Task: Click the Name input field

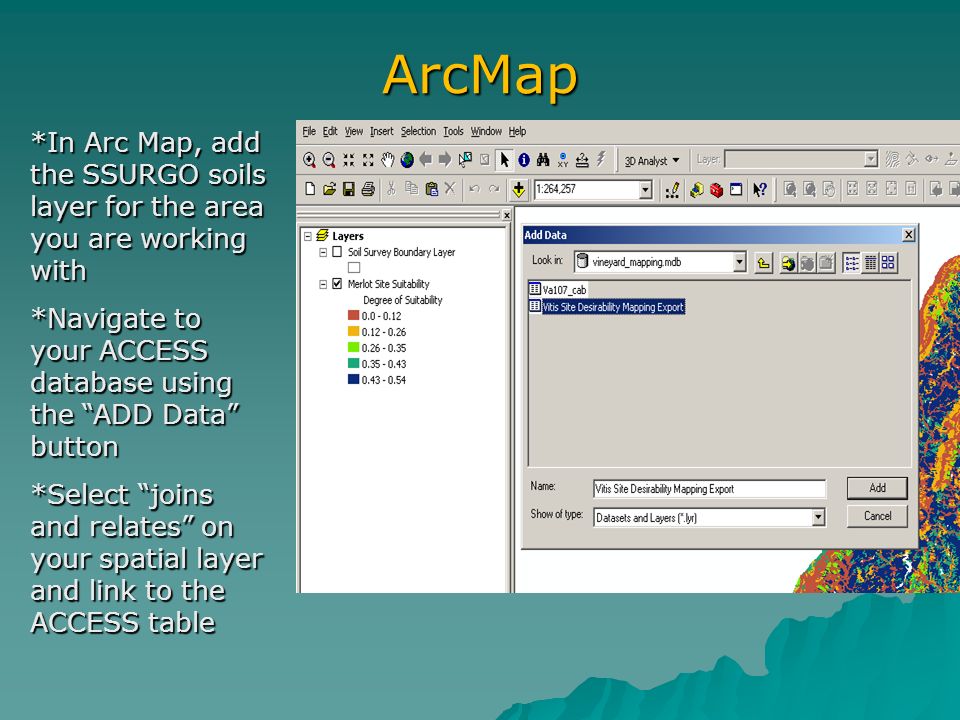Action: [x=709, y=489]
